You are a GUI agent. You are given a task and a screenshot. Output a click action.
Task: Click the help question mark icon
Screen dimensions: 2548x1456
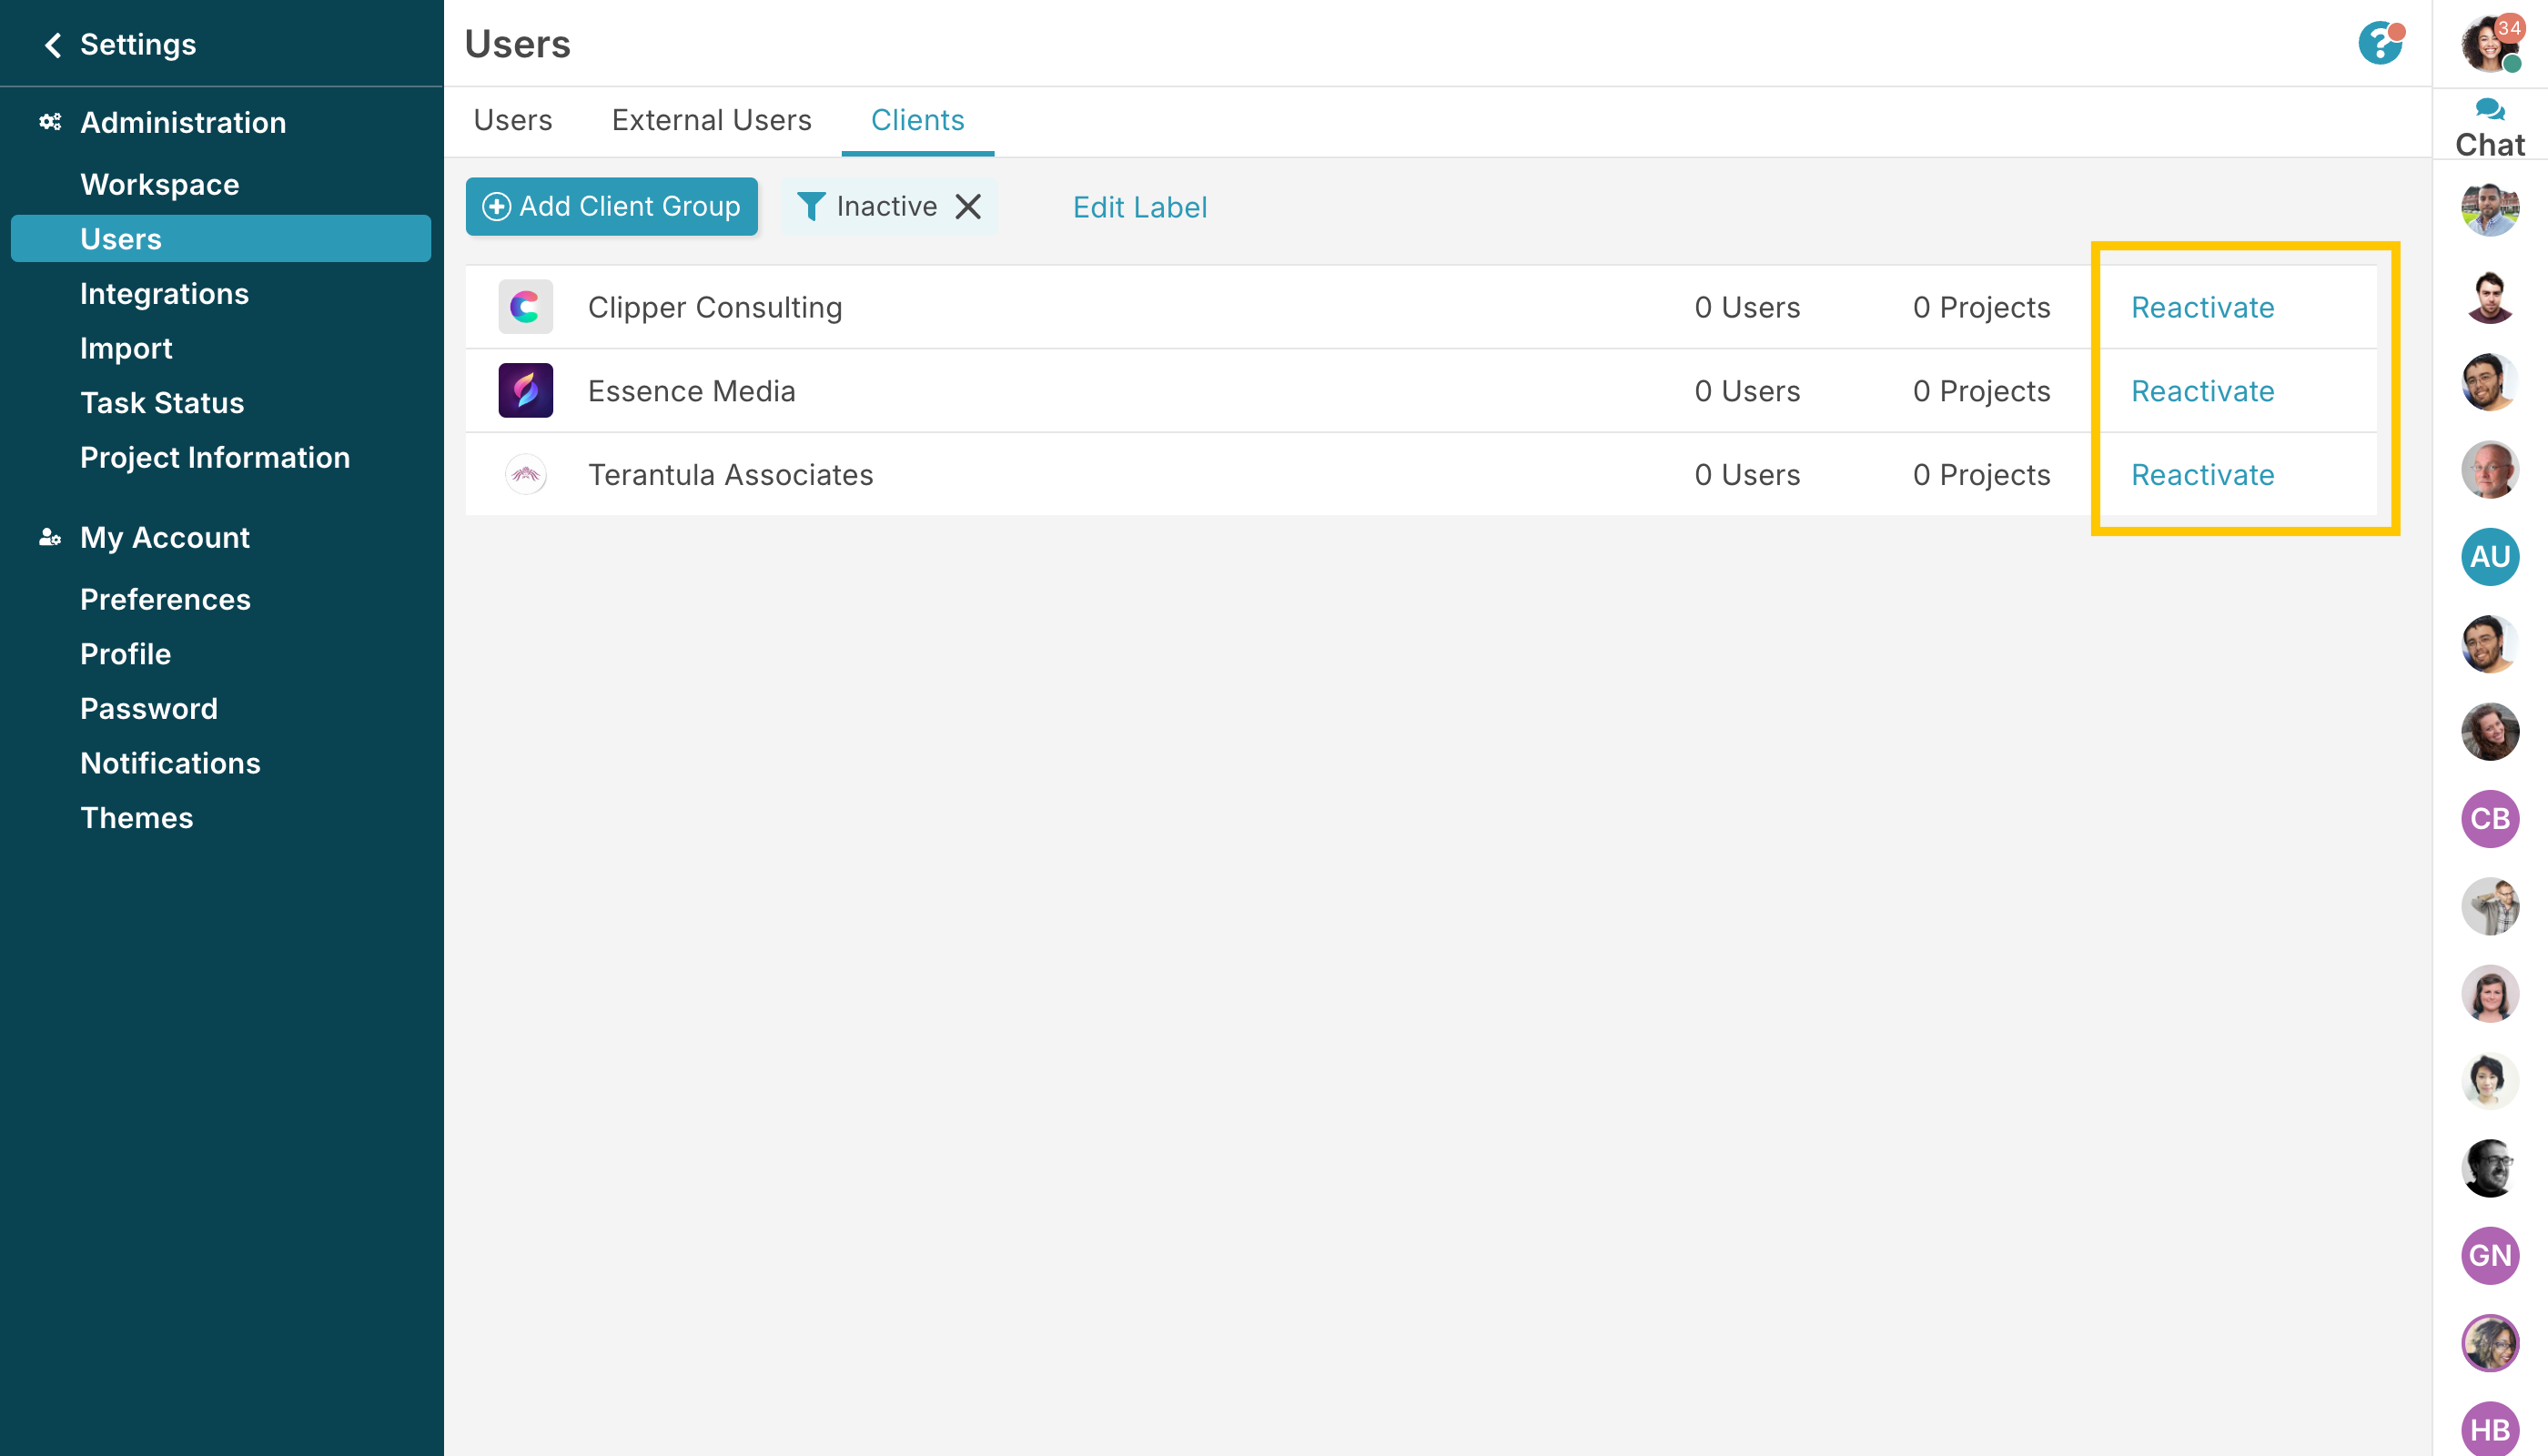pos(2379,44)
